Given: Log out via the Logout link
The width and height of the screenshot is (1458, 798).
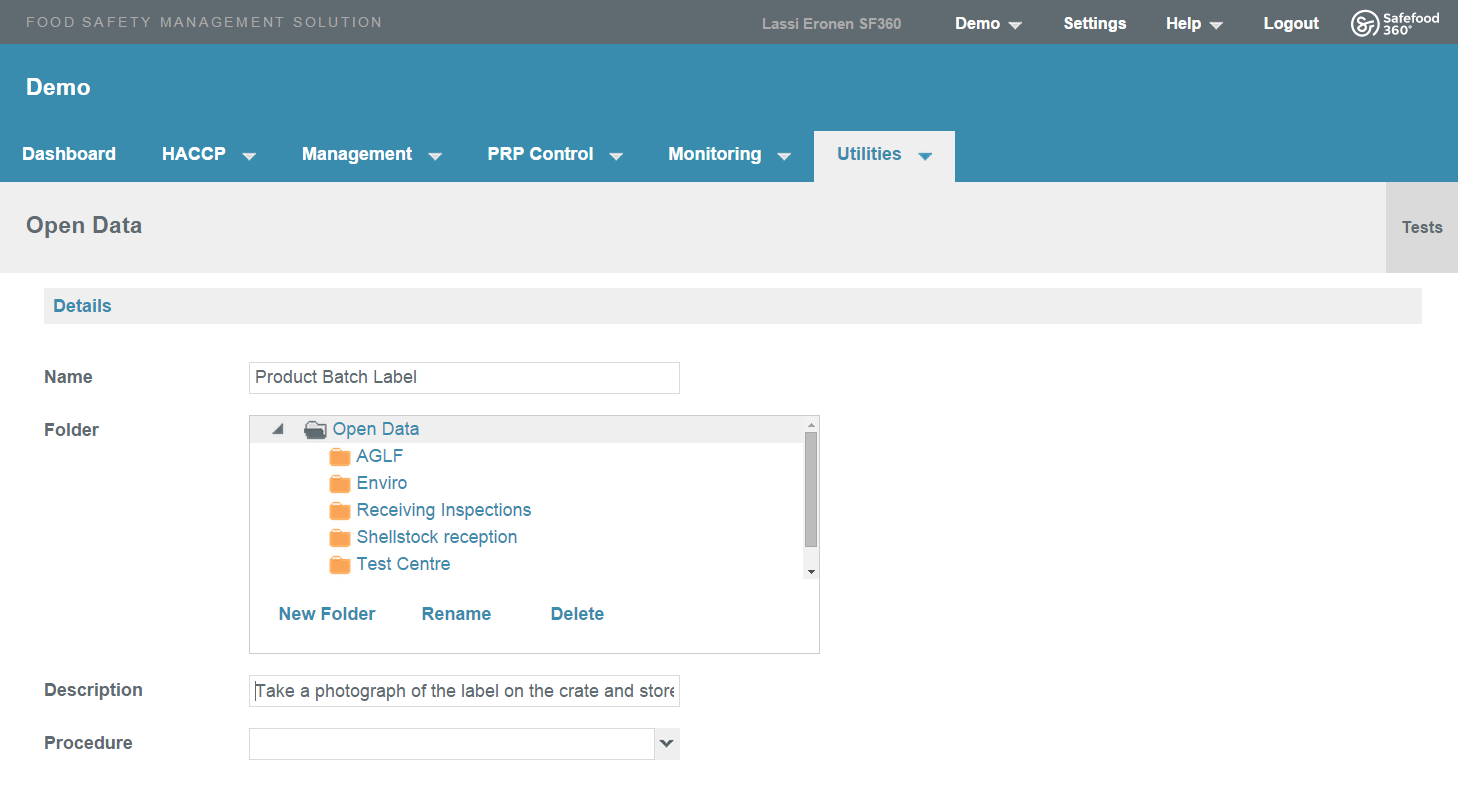Looking at the screenshot, I should [x=1291, y=24].
